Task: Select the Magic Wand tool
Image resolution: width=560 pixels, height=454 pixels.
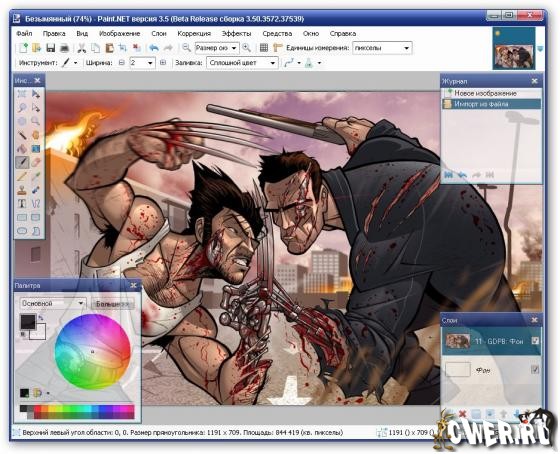Action: [22, 135]
